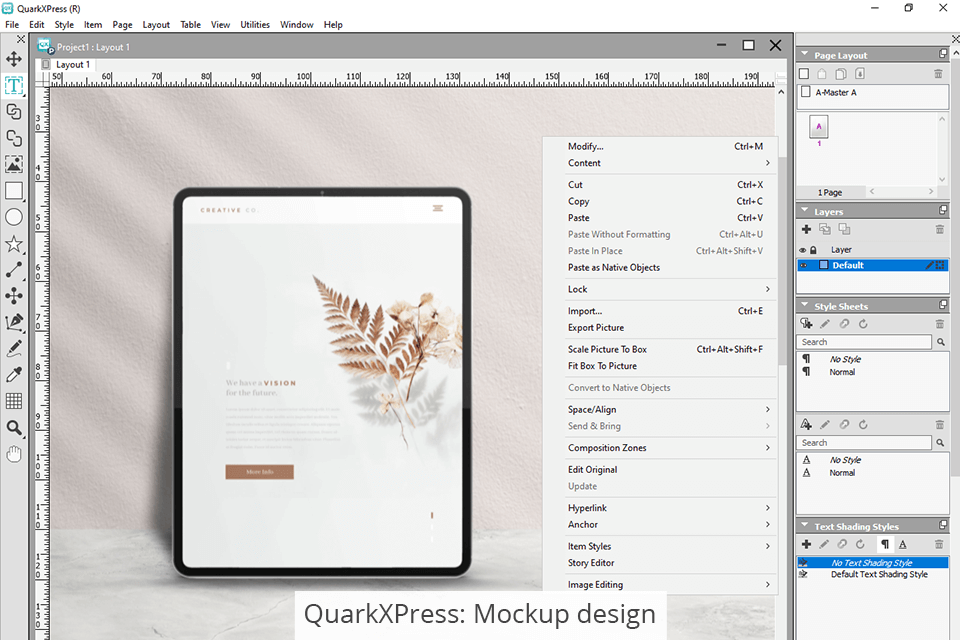
Task: Select the Eyedropper tool
Action: [13, 374]
